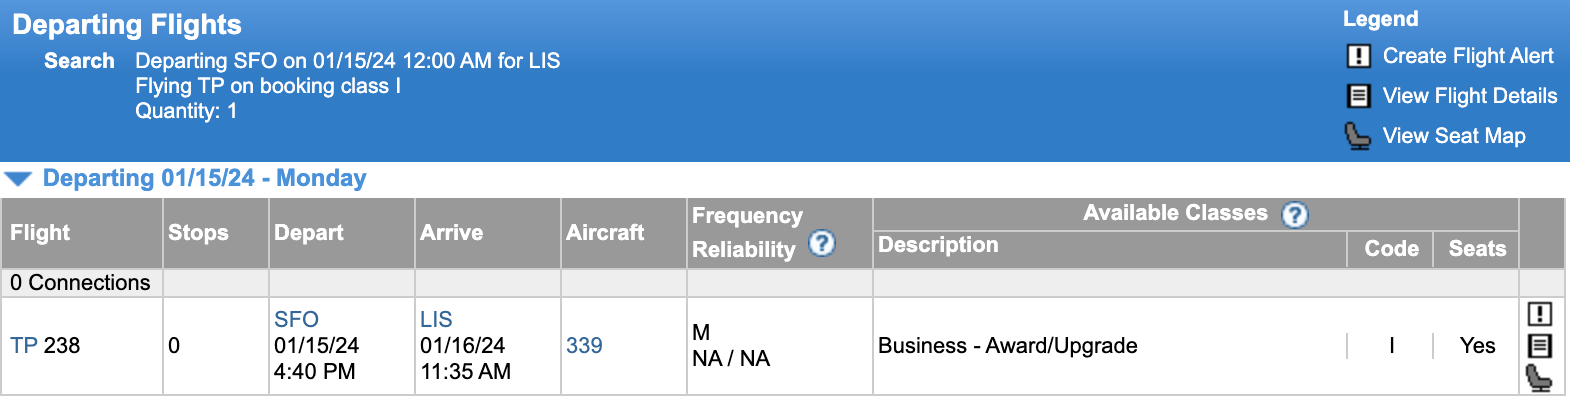The image size is (1570, 396).
Task: Open seat map icon for TP 238
Action: coord(1539,378)
